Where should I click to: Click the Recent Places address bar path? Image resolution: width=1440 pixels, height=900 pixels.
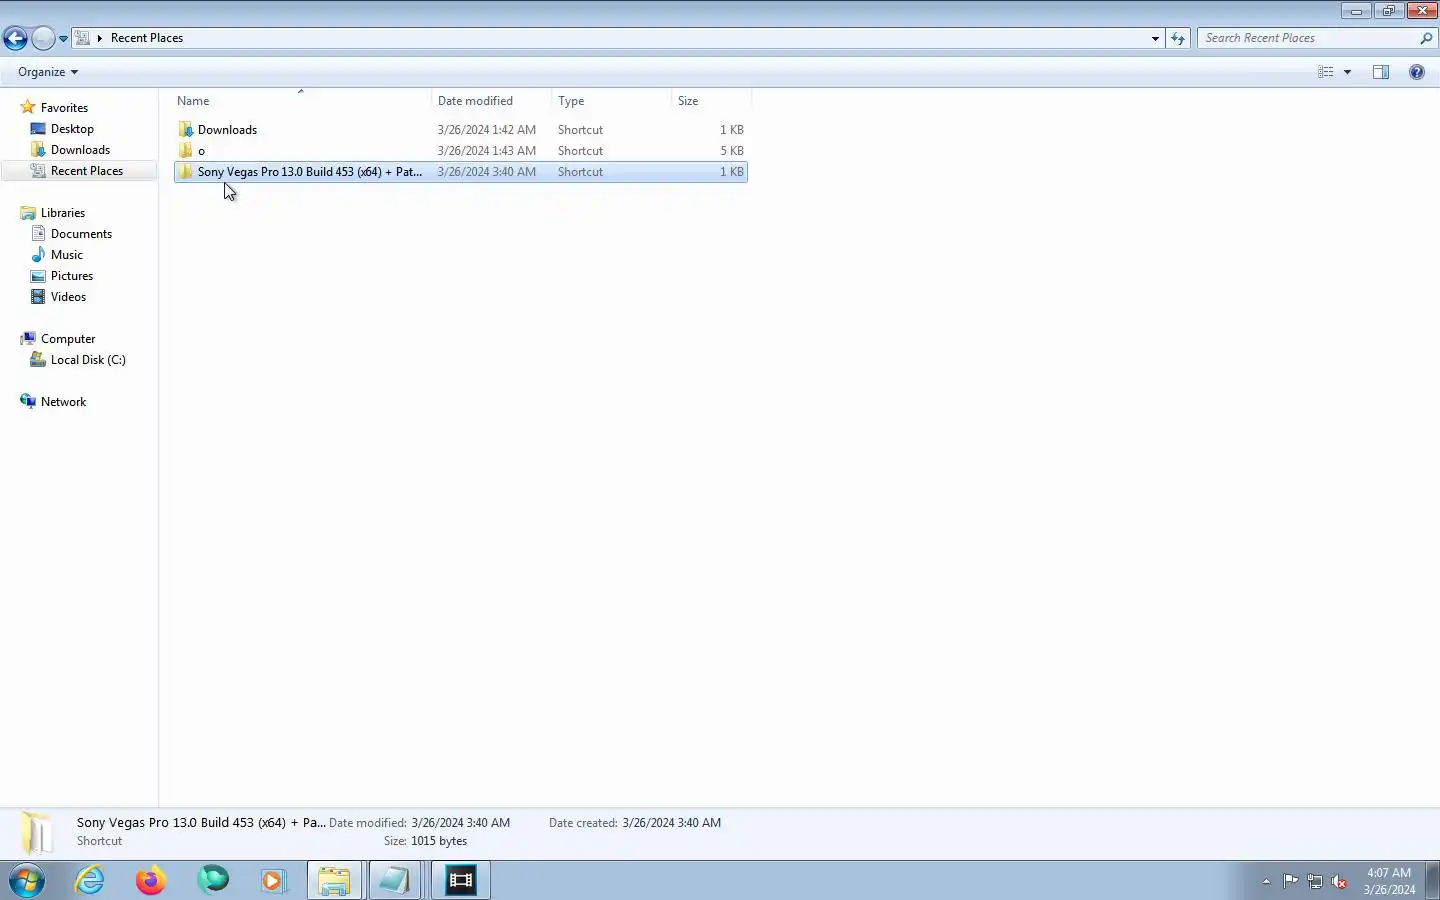(x=146, y=38)
